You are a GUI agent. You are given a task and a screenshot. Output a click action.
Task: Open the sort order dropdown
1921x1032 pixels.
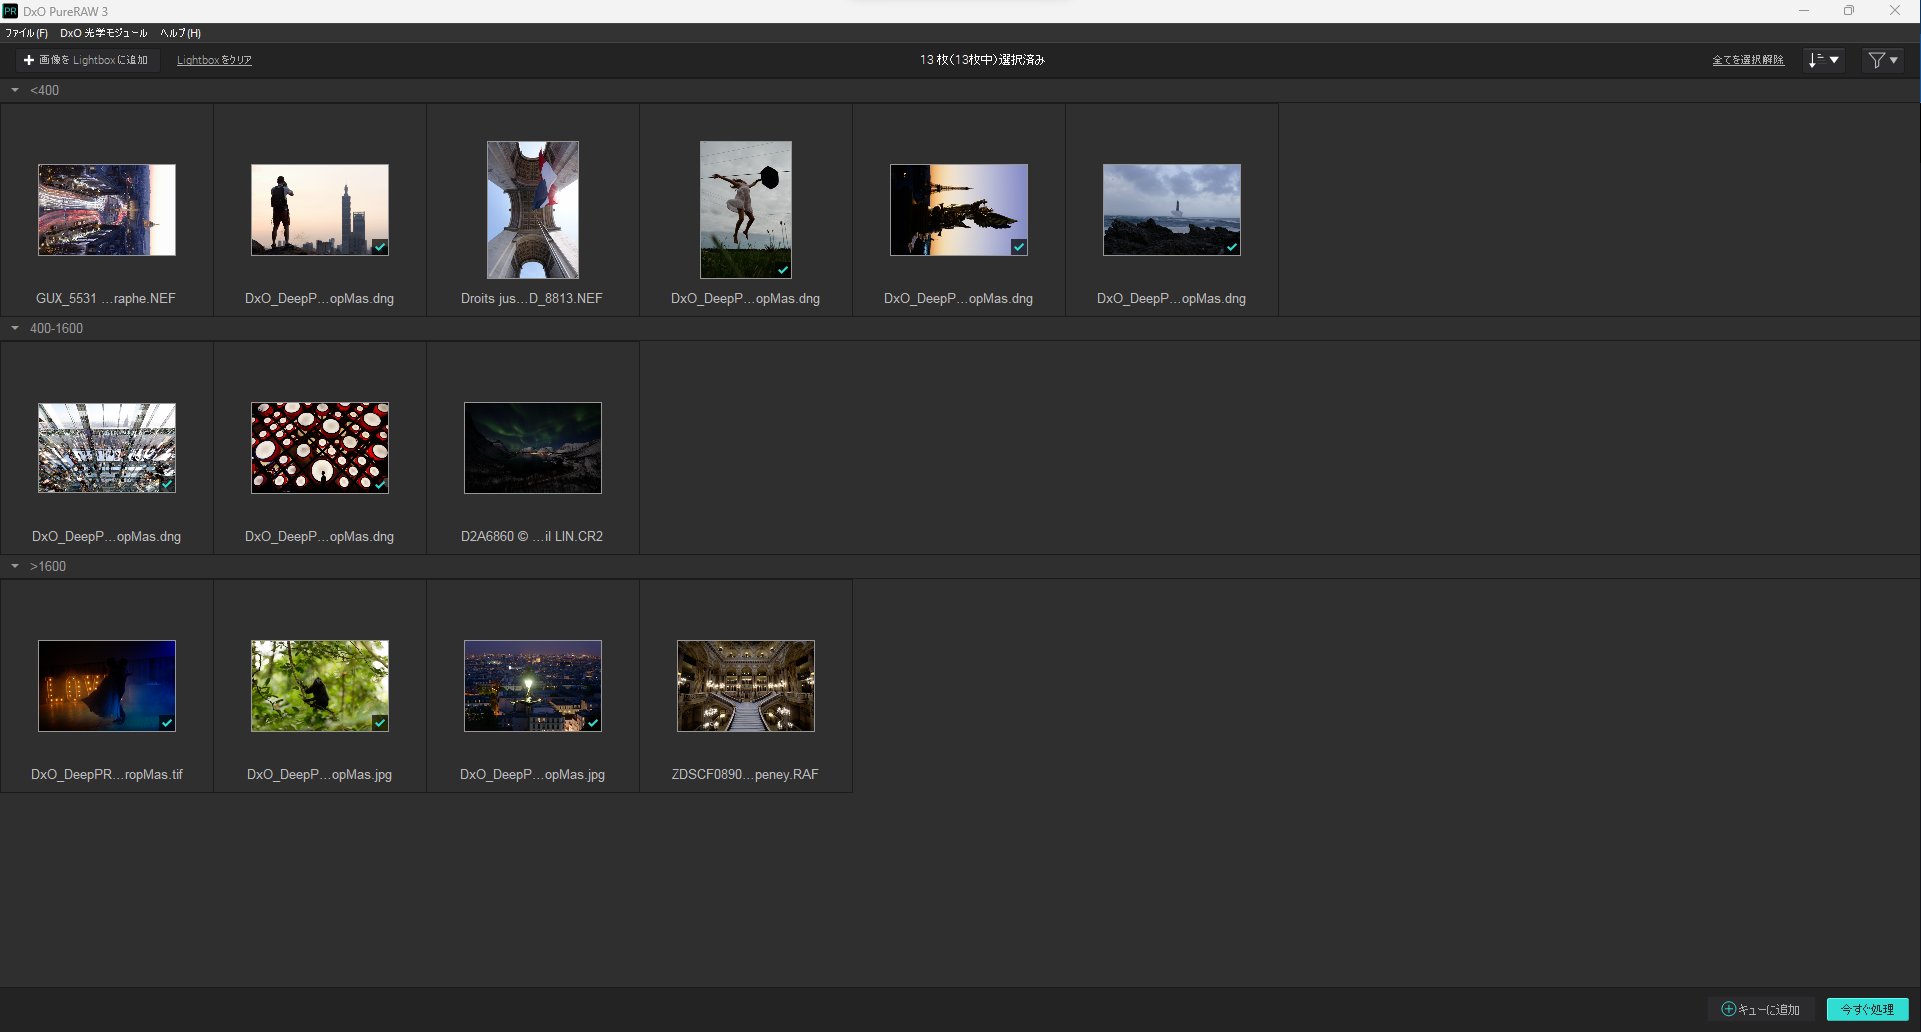(1824, 60)
